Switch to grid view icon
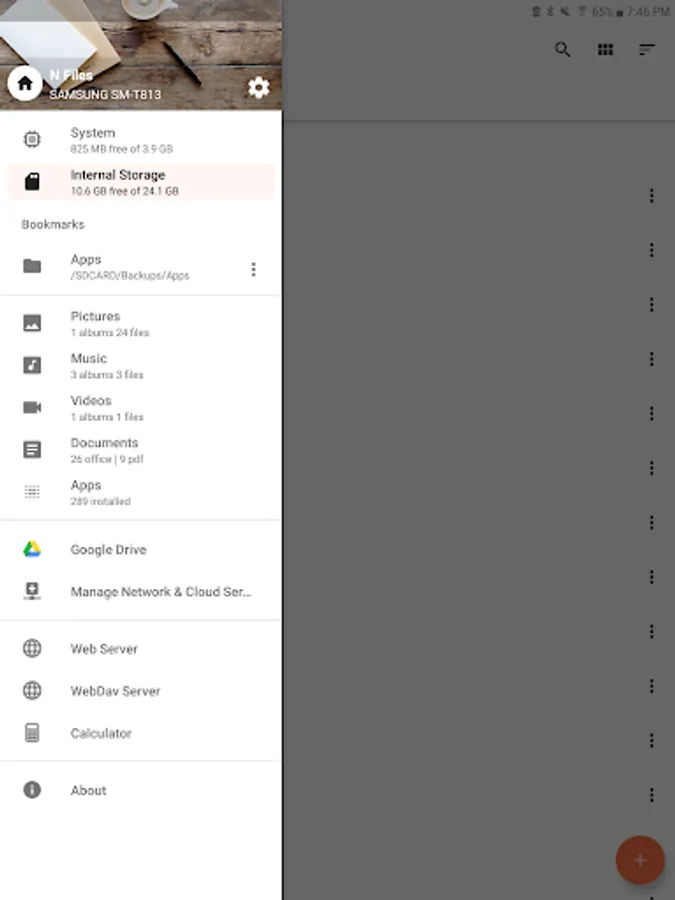The height and width of the screenshot is (900, 675). (x=606, y=49)
